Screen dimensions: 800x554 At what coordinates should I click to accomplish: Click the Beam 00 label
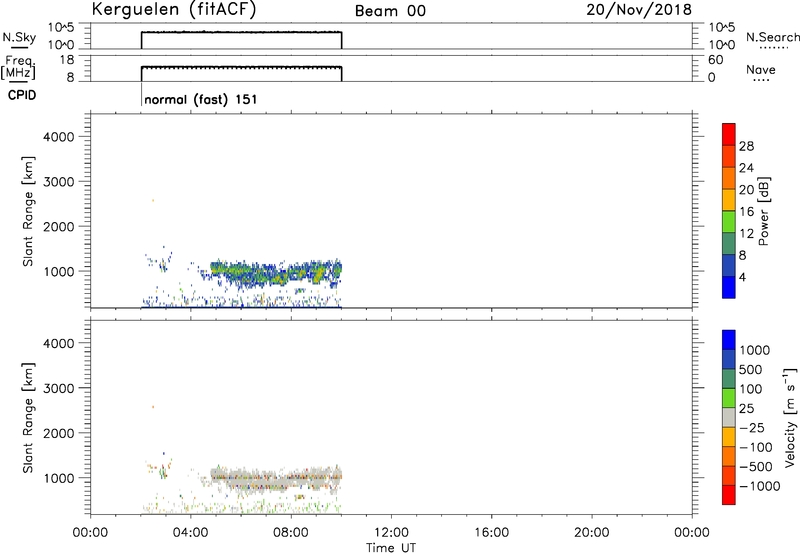[x=390, y=11]
